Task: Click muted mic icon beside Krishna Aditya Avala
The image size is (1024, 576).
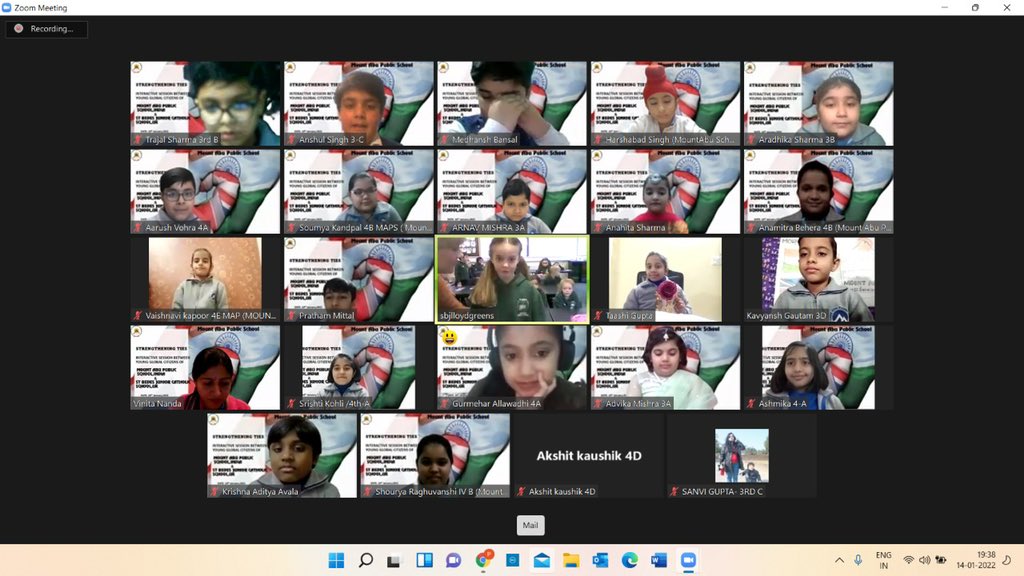Action: [214, 492]
